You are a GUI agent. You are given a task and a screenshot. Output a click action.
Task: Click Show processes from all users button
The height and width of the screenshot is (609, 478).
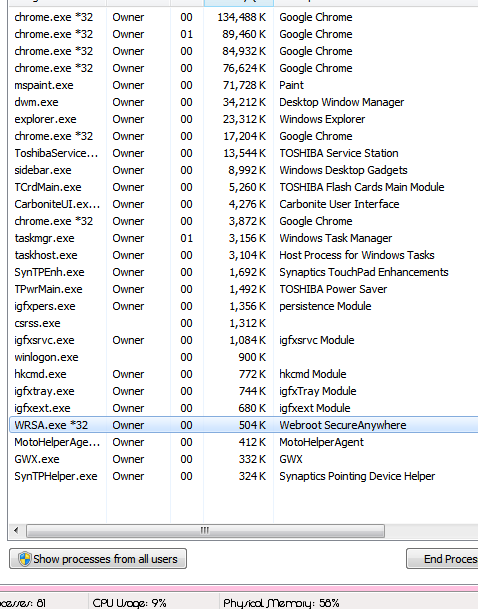coord(98,559)
